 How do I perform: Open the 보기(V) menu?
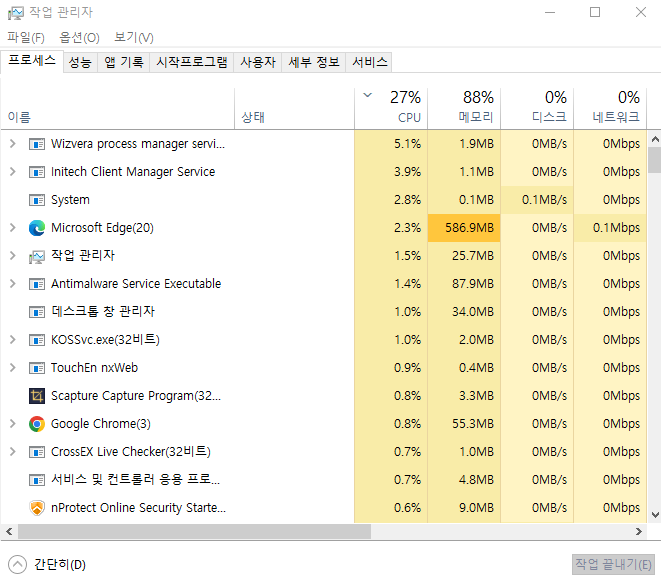(134, 38)
